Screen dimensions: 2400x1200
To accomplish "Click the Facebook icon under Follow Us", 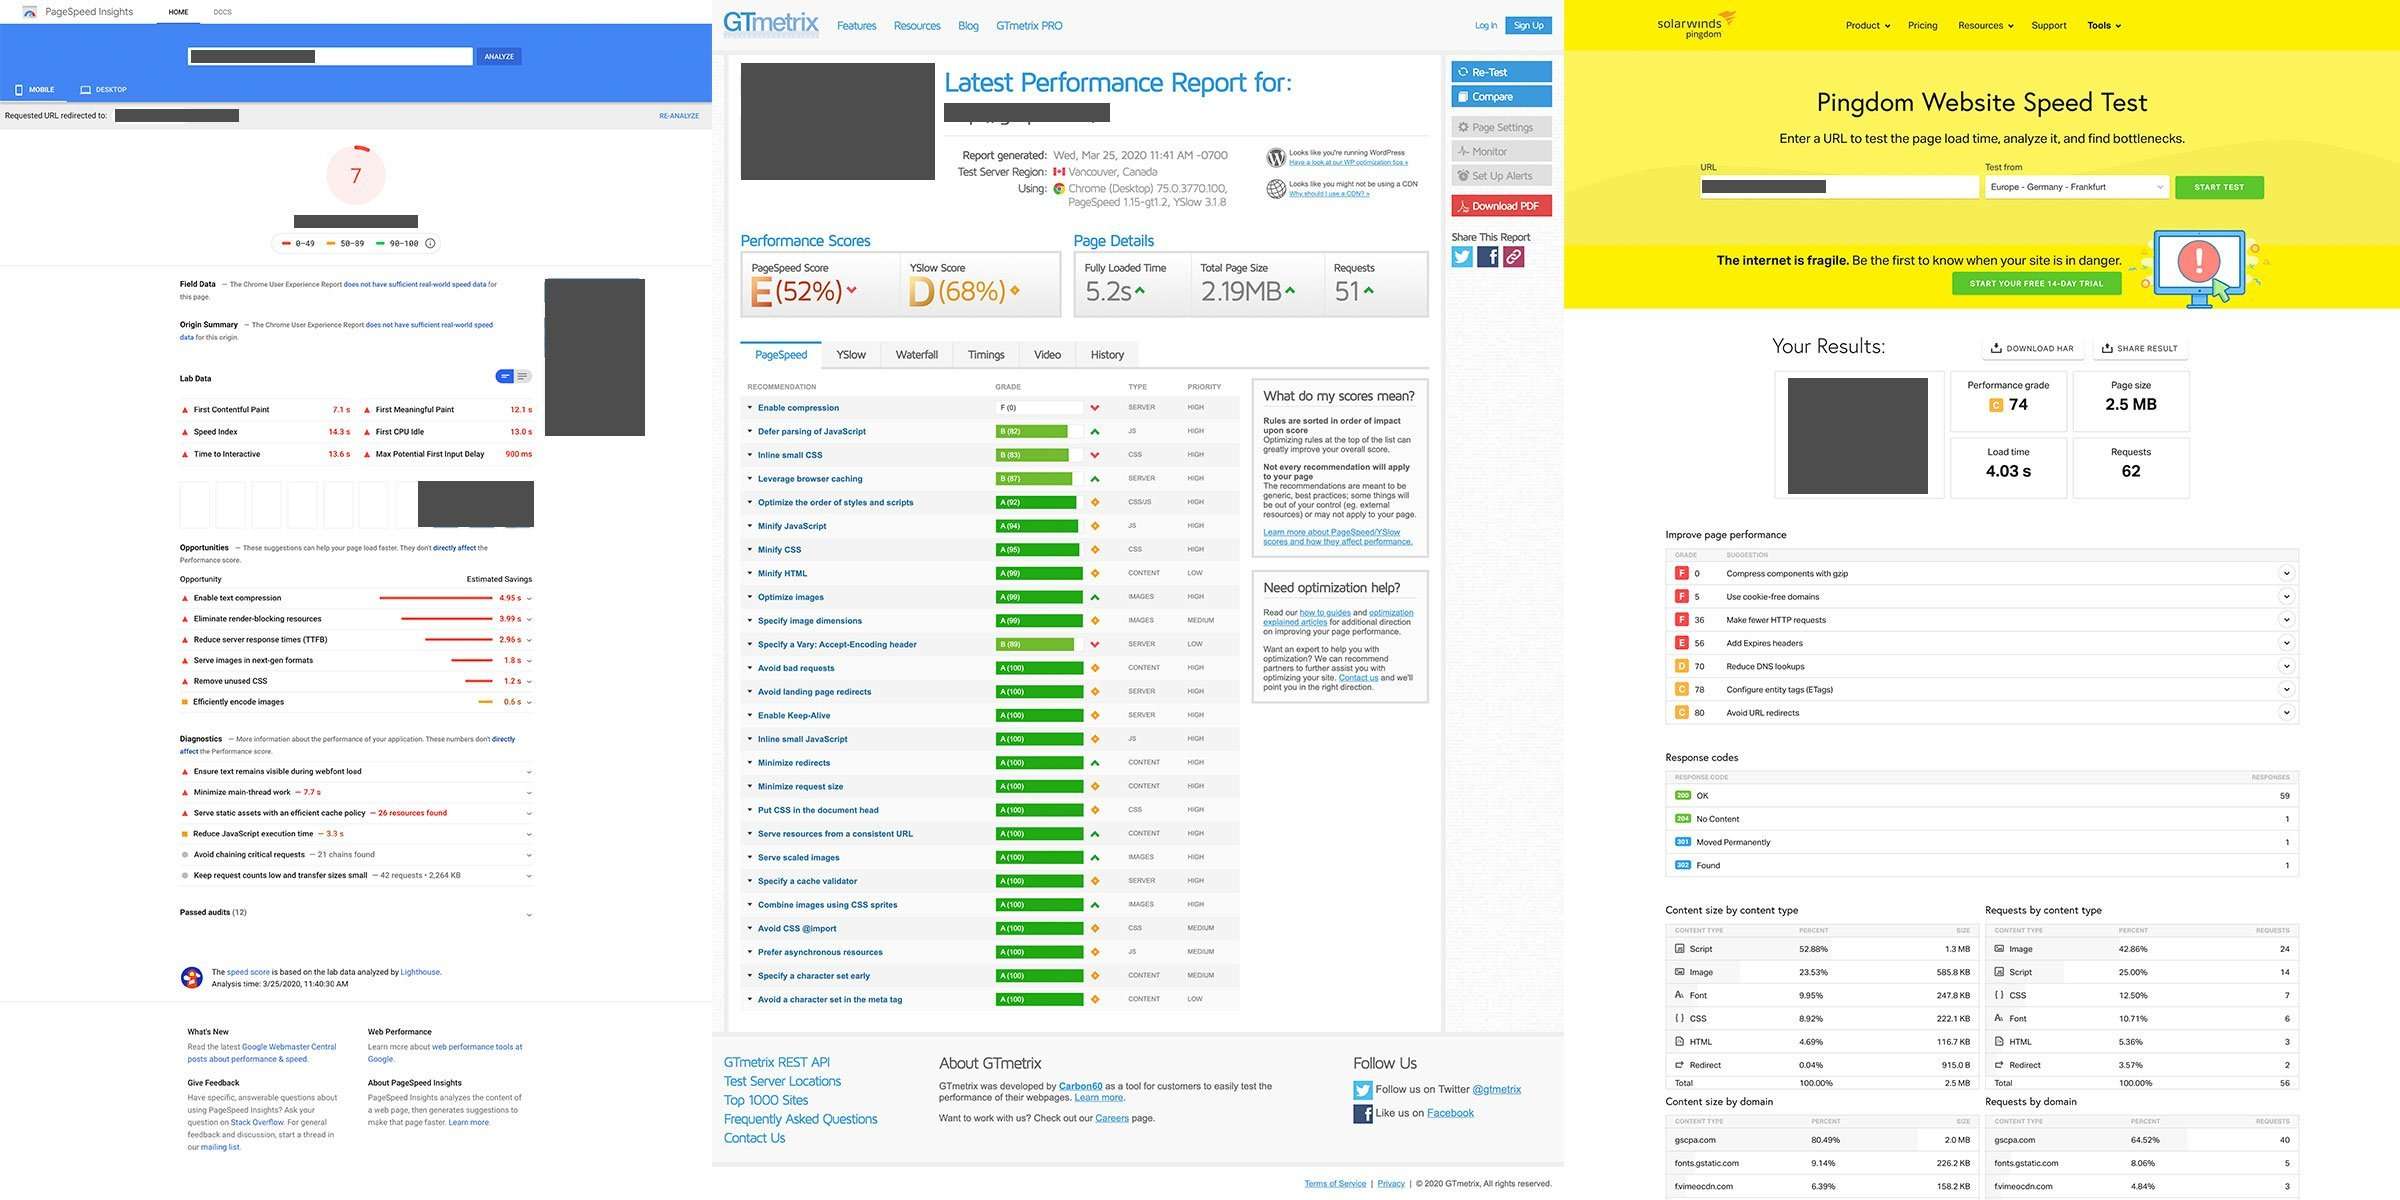I will (x=1362, y=1113).
